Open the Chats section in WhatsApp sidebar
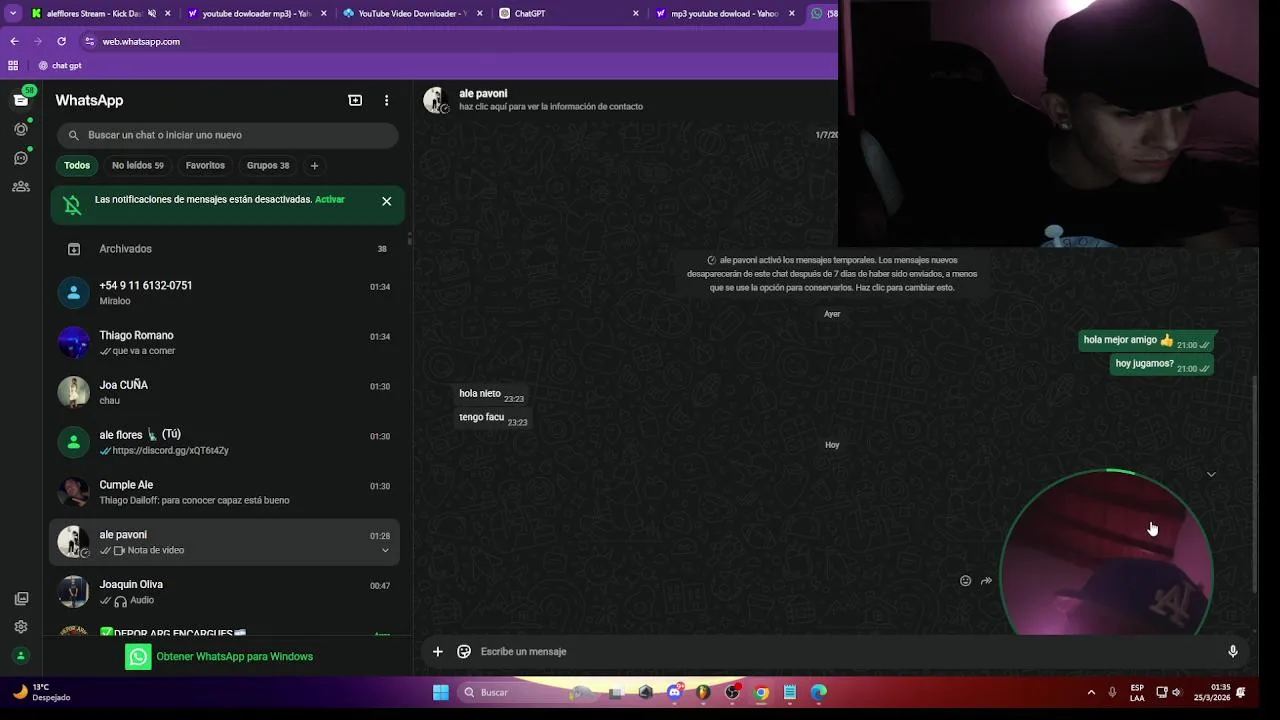The width and height of the screenshot is (1280, 720). point(21,100)
